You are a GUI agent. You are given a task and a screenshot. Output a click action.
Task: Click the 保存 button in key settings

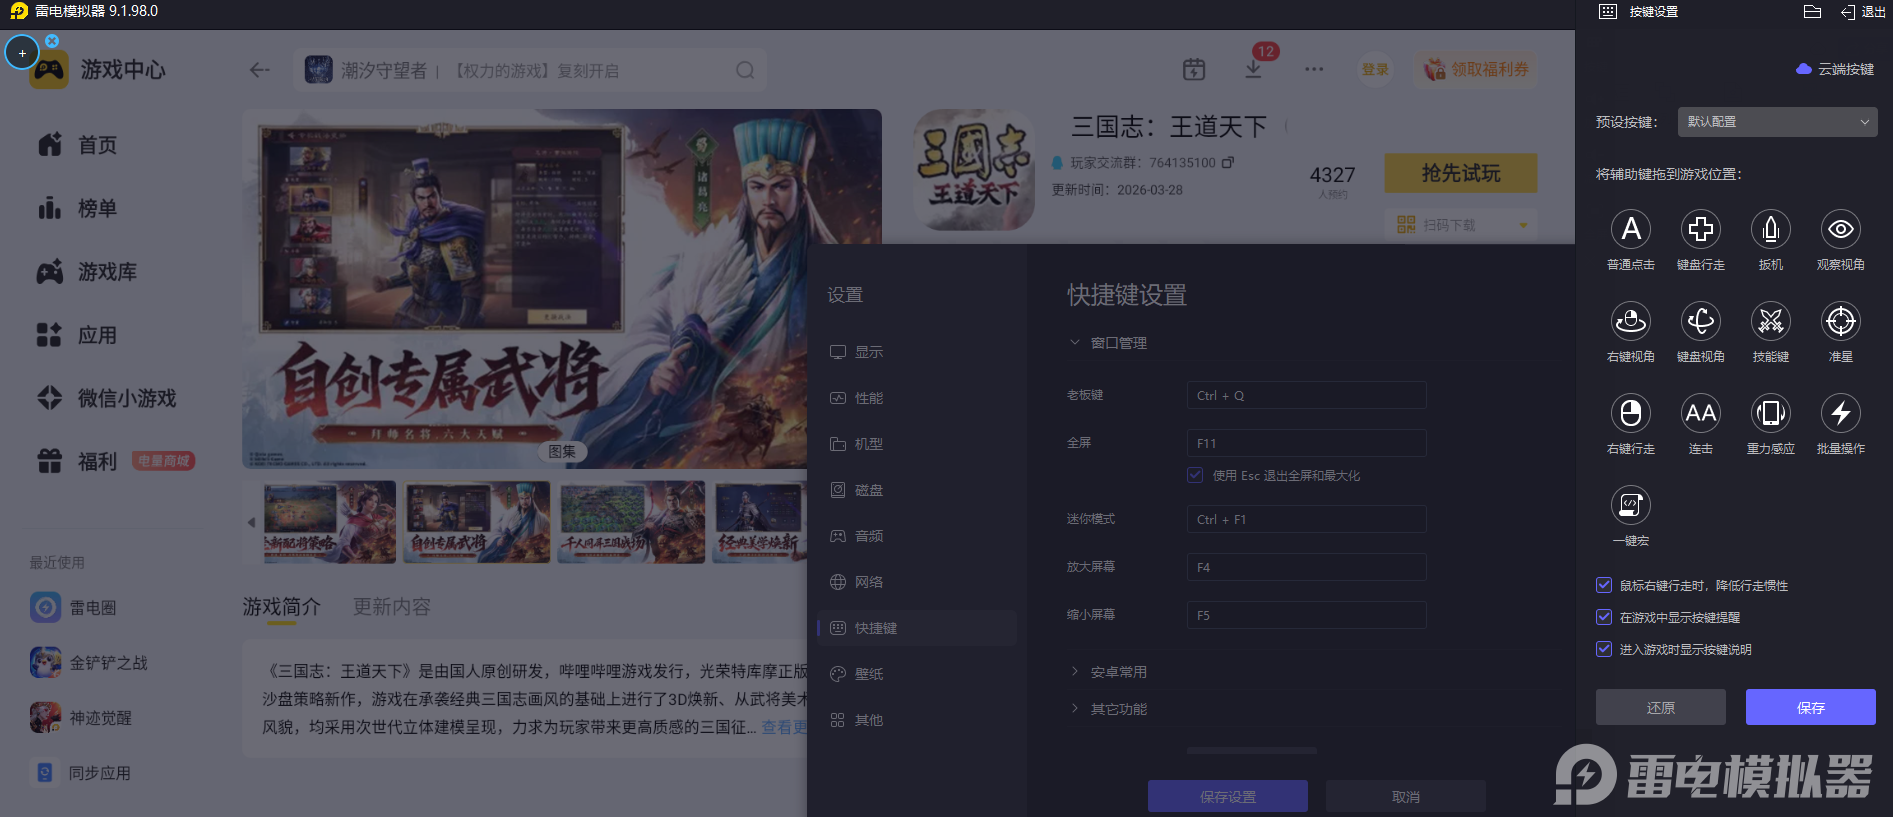pos(1811,707)
